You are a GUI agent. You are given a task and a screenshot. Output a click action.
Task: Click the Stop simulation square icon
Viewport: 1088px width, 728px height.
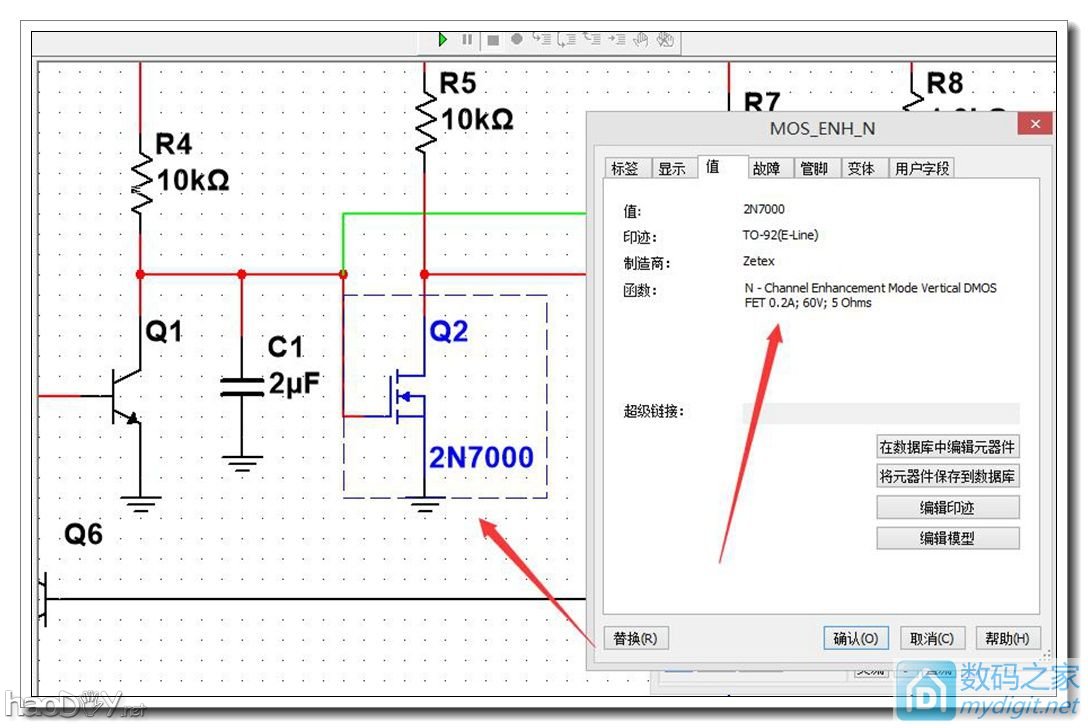(492, 40)
